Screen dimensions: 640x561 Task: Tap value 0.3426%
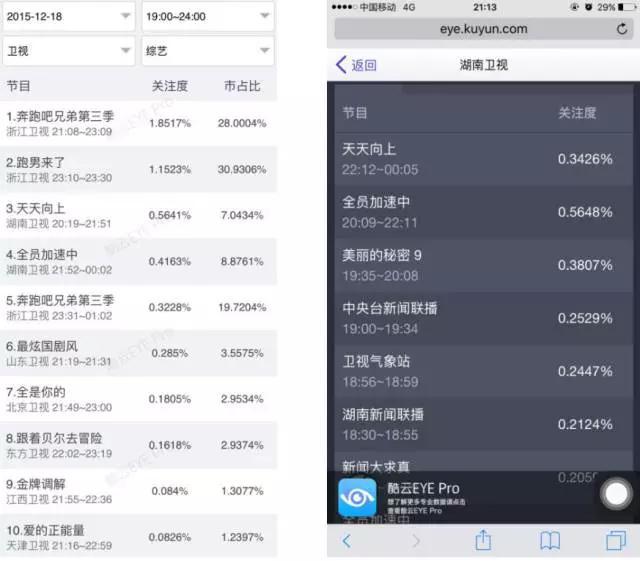[585, 159]
